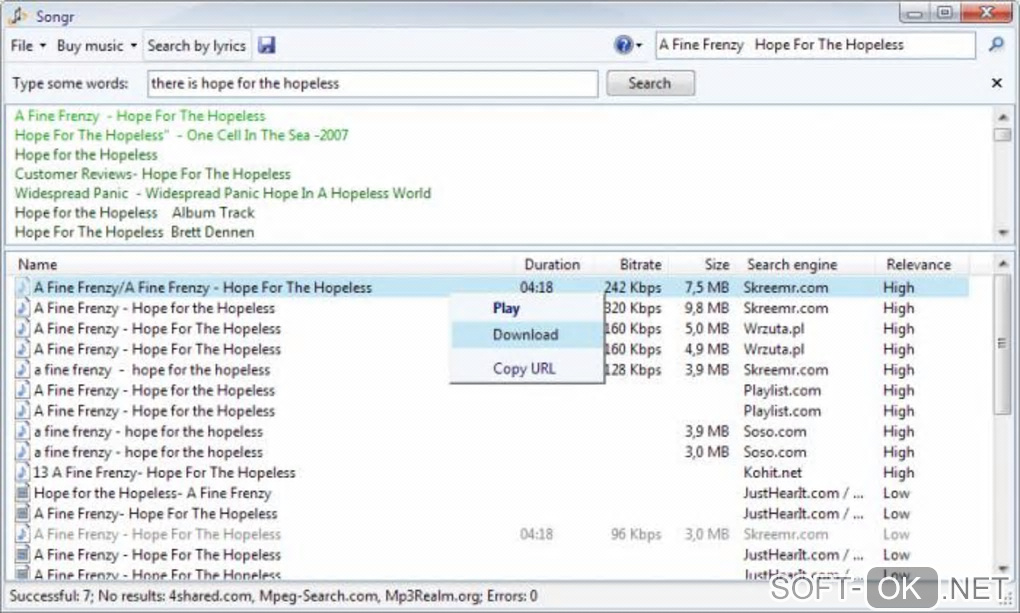Select Widespread Panic Hope In A Hopeless World

(x=222, y=193)
